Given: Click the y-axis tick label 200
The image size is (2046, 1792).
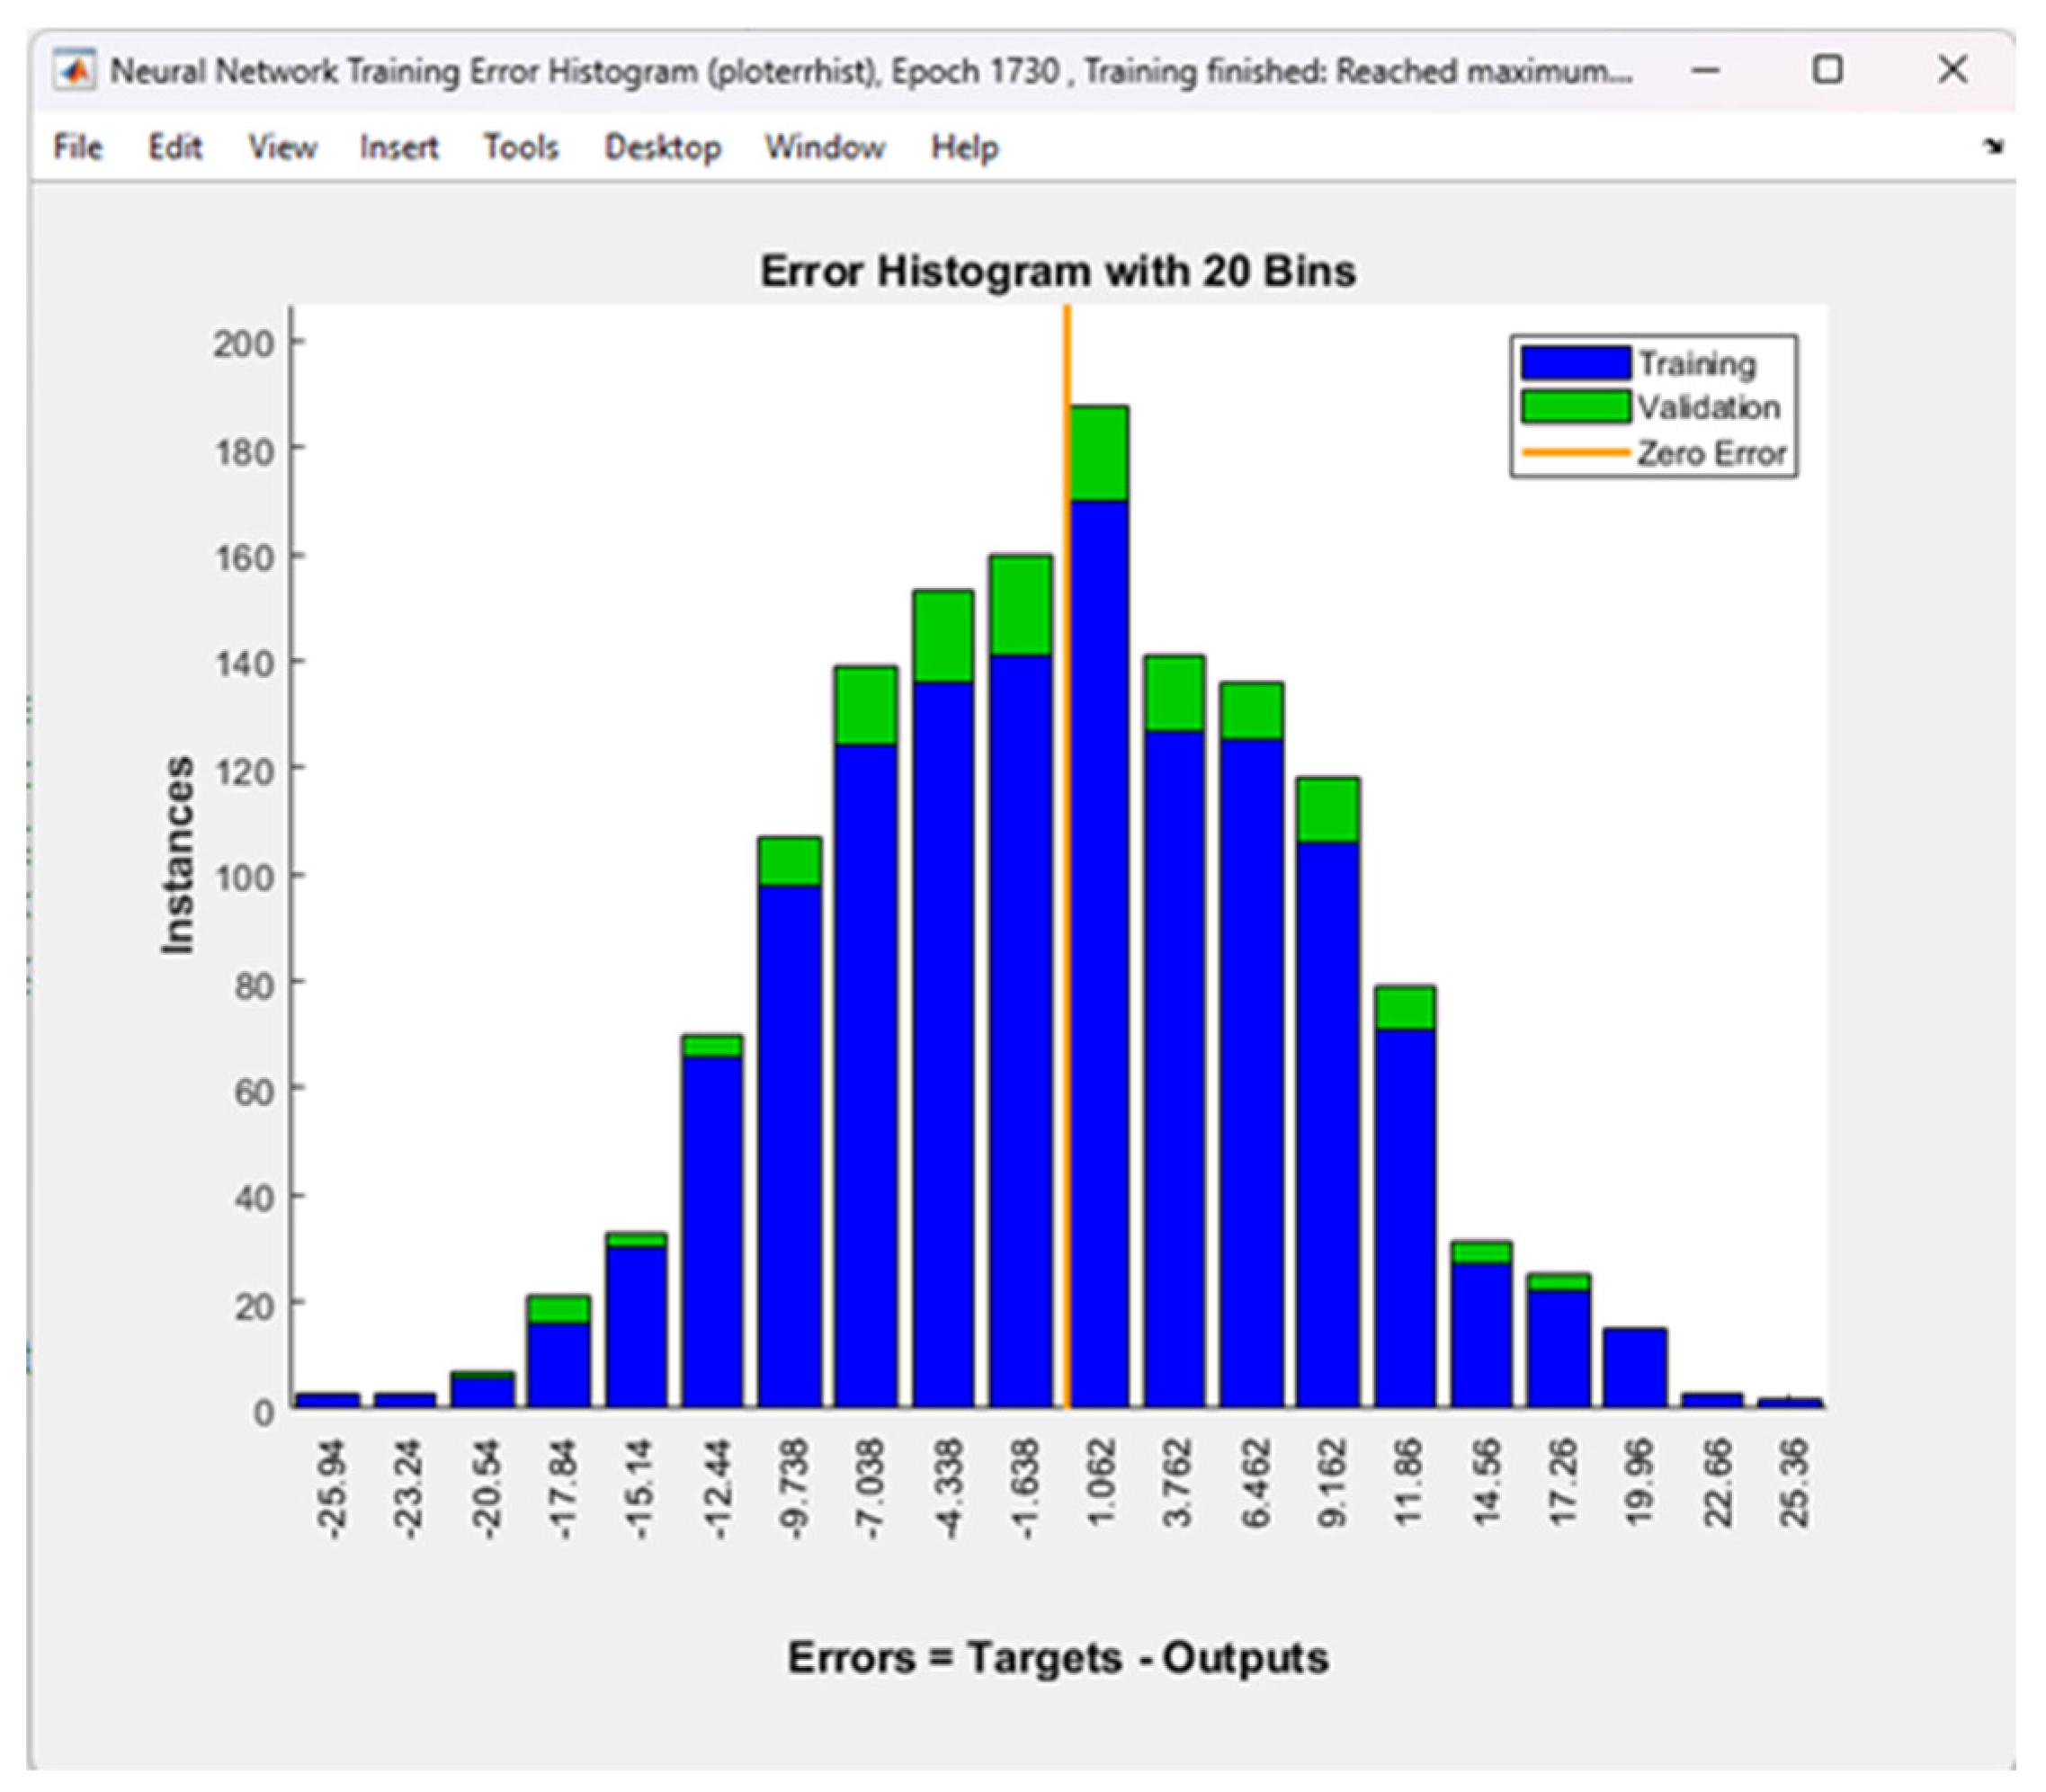Looking at the screenshot, I should 243,344.
